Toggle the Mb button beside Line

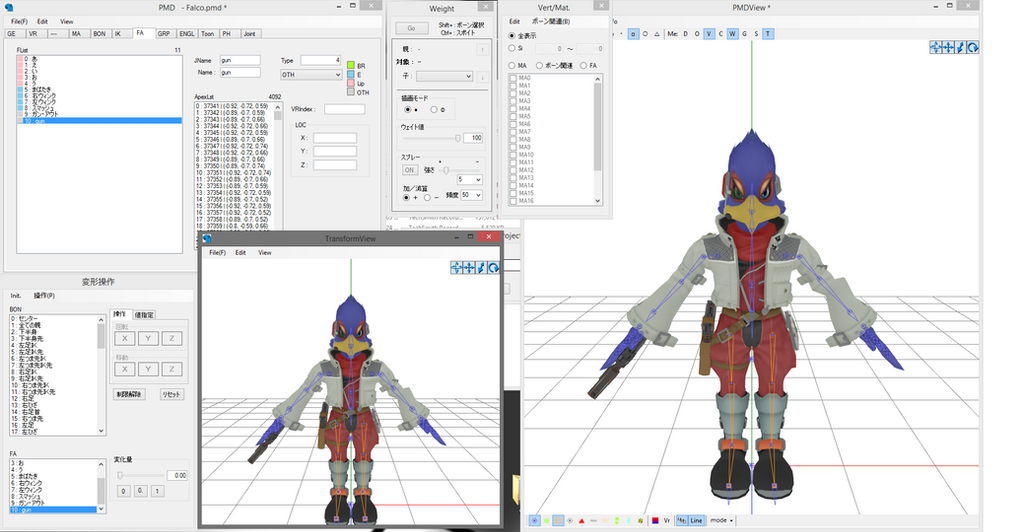[681, 520]
